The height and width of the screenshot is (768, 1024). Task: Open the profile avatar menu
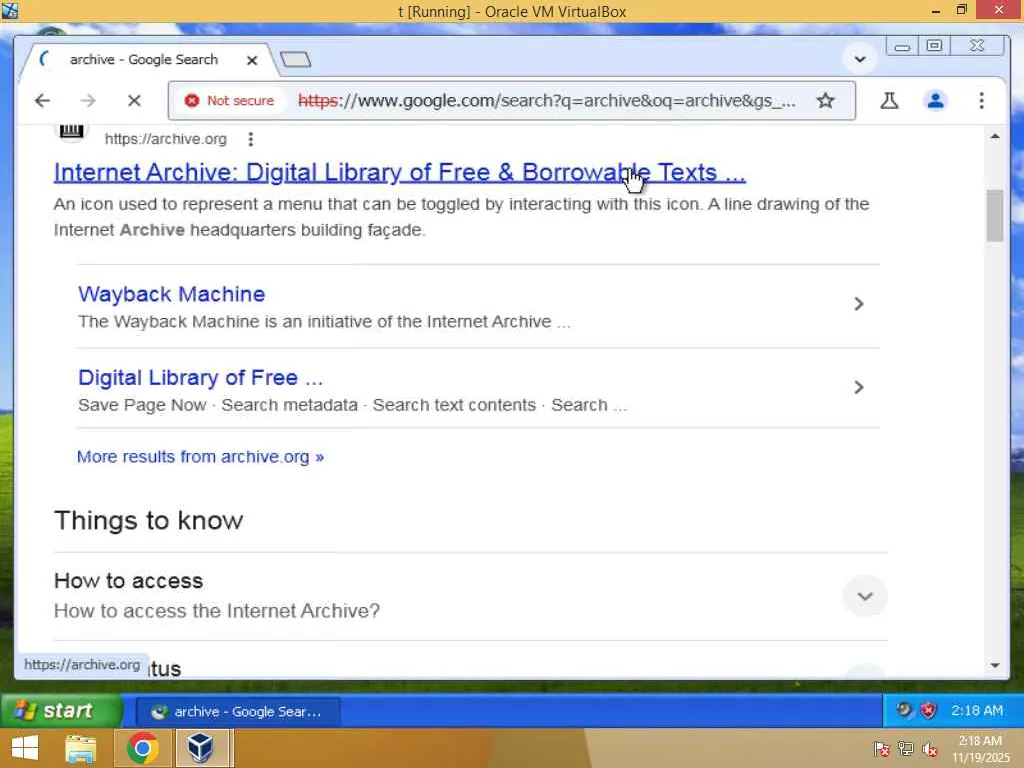pyautogui.click(x=935, y=101)
